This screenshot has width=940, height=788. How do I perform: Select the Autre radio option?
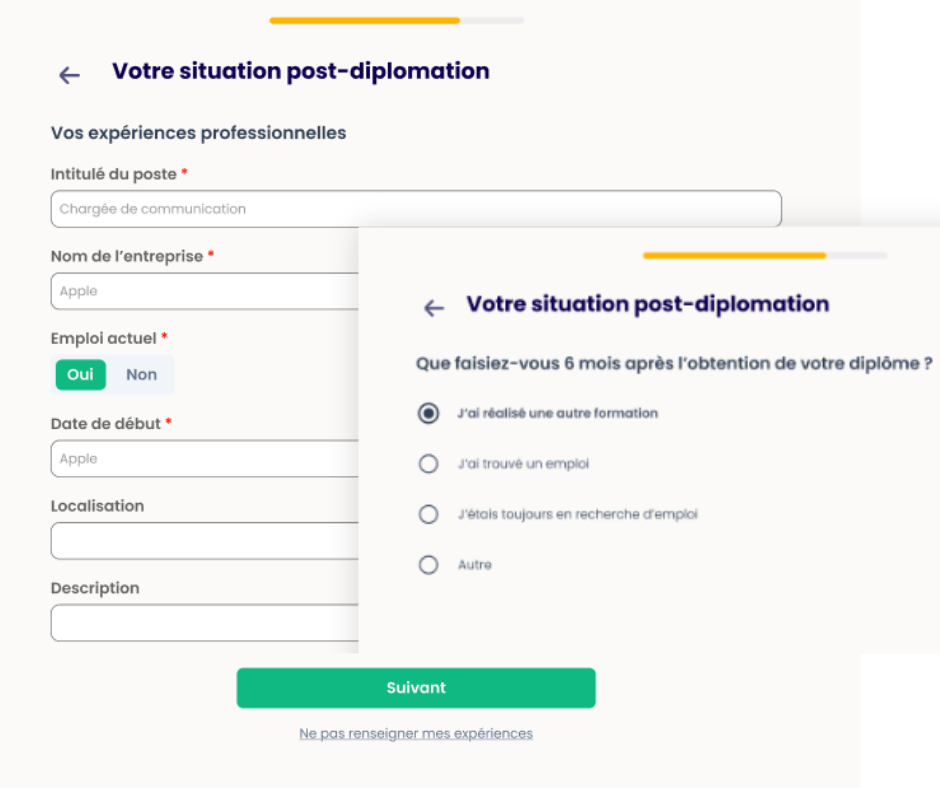pyautogui.click(x=429, y=565)
